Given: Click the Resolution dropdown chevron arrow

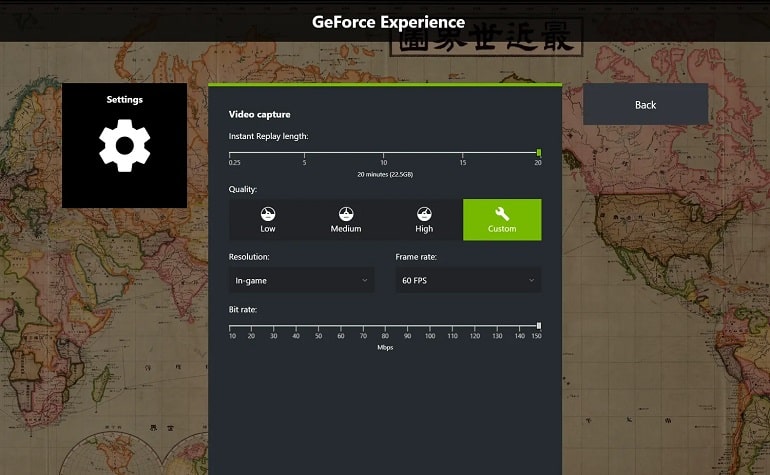Looking at the screenshot, I should click(364, 280).
